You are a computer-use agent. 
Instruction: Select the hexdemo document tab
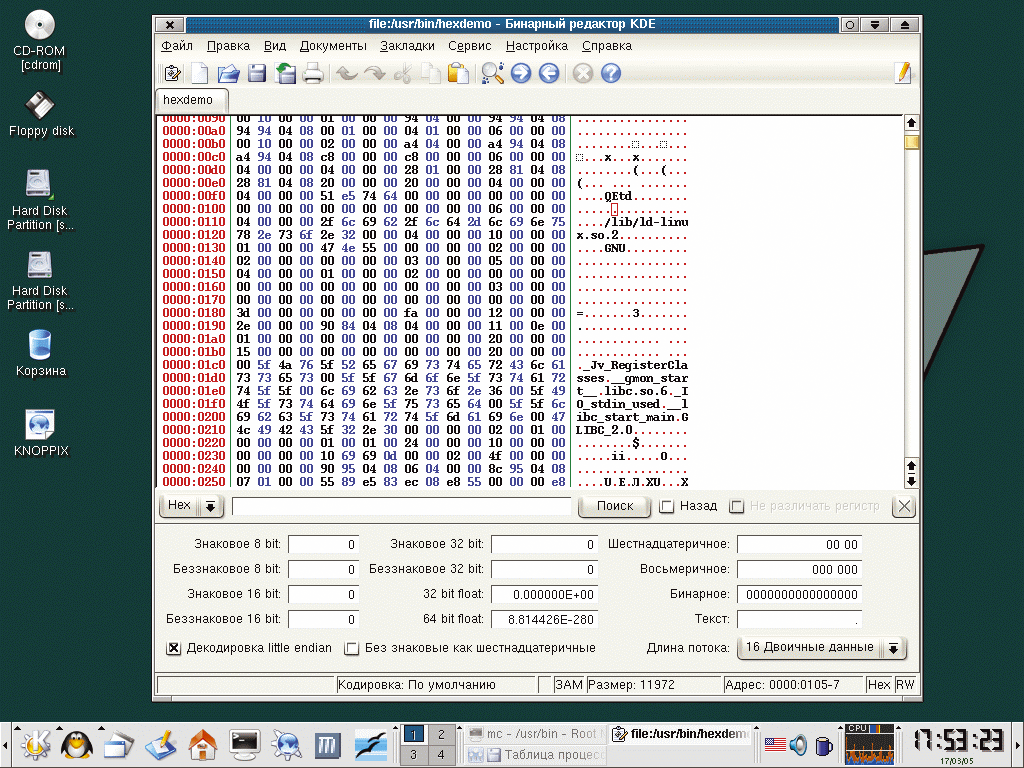(x=191, y=100)
